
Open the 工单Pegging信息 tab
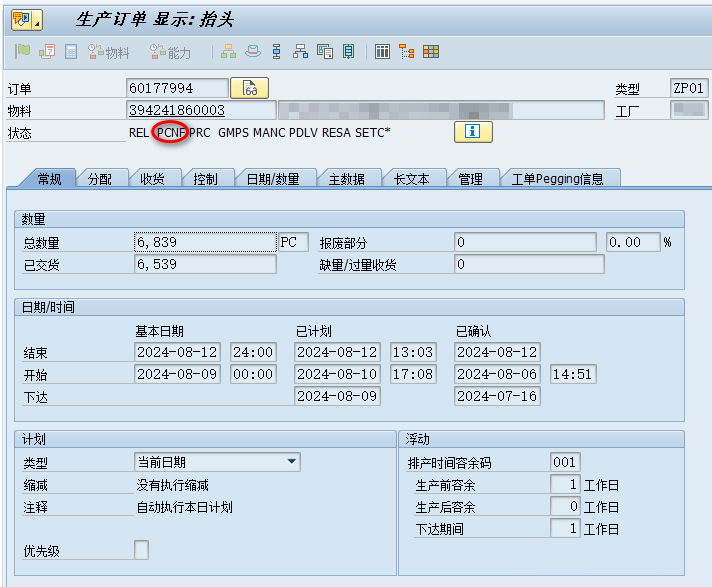pos(557,179)
